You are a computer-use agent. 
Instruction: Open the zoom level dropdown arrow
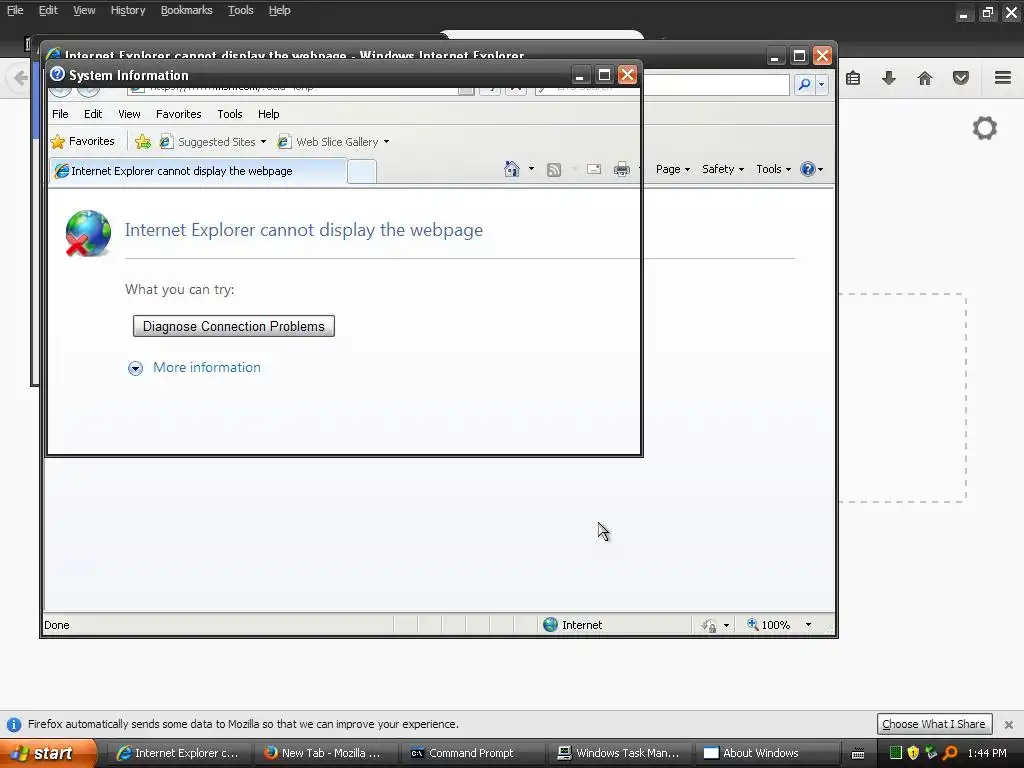click(808, 625)
